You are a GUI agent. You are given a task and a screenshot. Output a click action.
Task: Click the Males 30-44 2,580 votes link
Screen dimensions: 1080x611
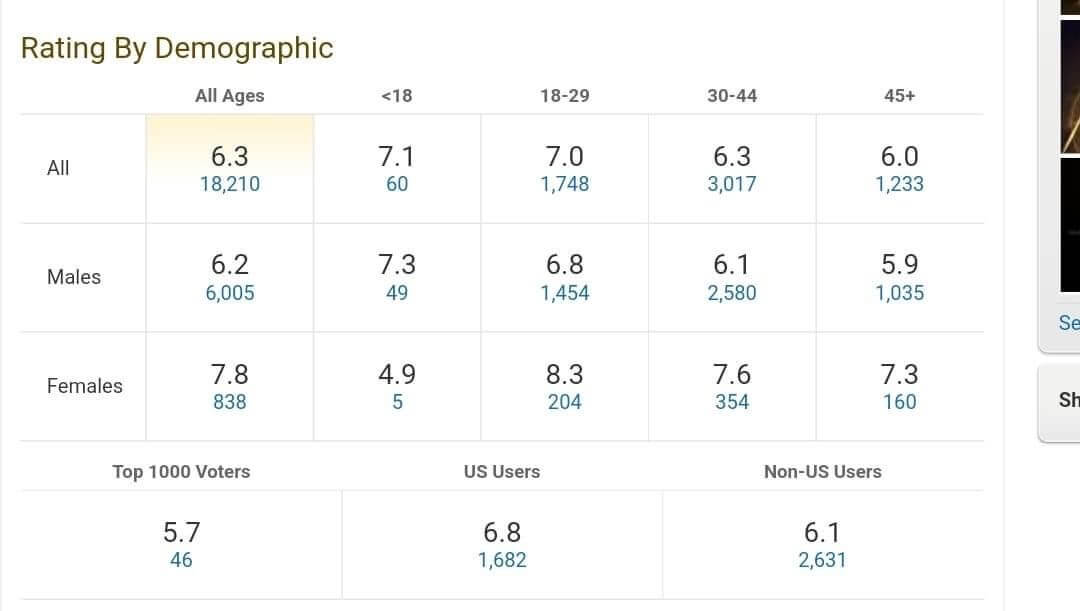(x=731, y=293)
